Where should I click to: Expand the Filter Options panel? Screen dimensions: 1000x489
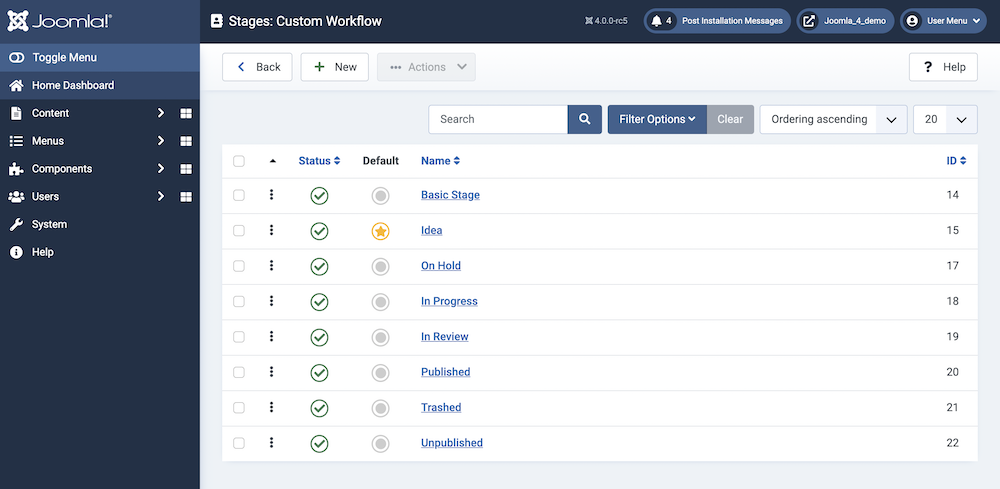[x=657, y=119]
